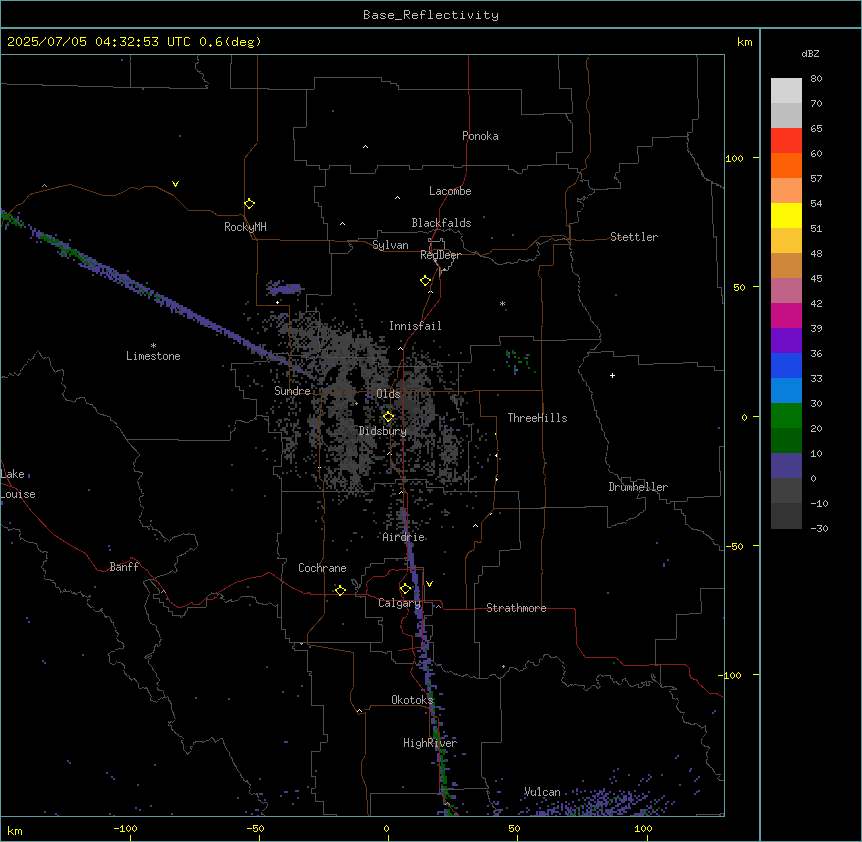The height and width of the screenshot is (842, 862).
Task: Click the dBZ legend heading
Action: point(810,53)
